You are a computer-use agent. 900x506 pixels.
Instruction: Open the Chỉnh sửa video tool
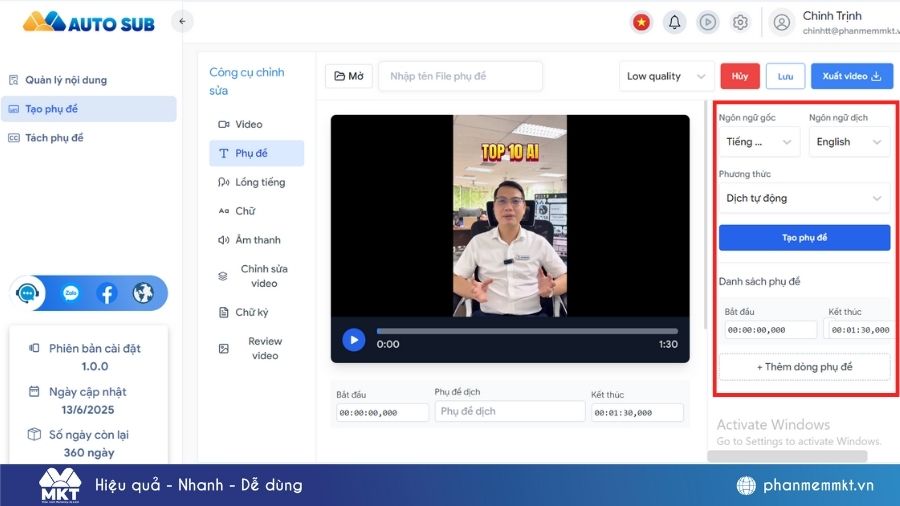[x=257, y=276]
